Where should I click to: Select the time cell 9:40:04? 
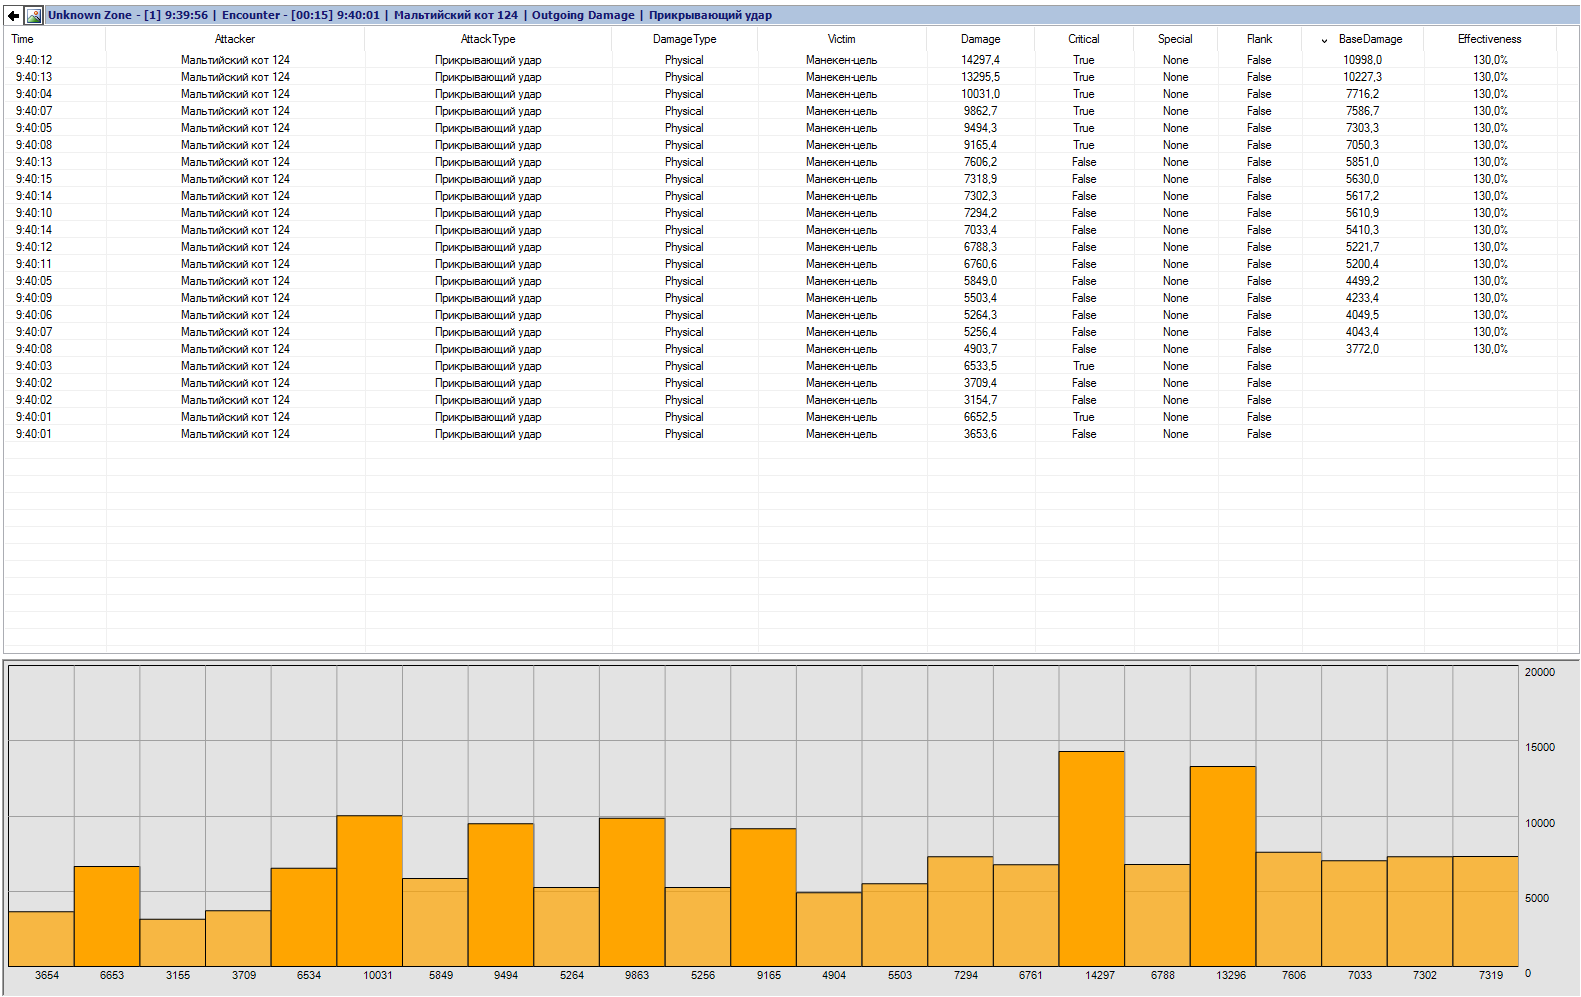click(x=34, y=94)
